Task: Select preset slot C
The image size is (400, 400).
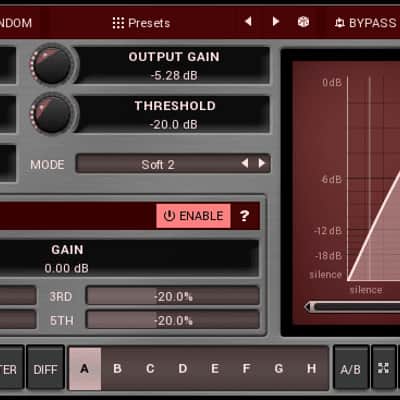Action: pos(150,369)
